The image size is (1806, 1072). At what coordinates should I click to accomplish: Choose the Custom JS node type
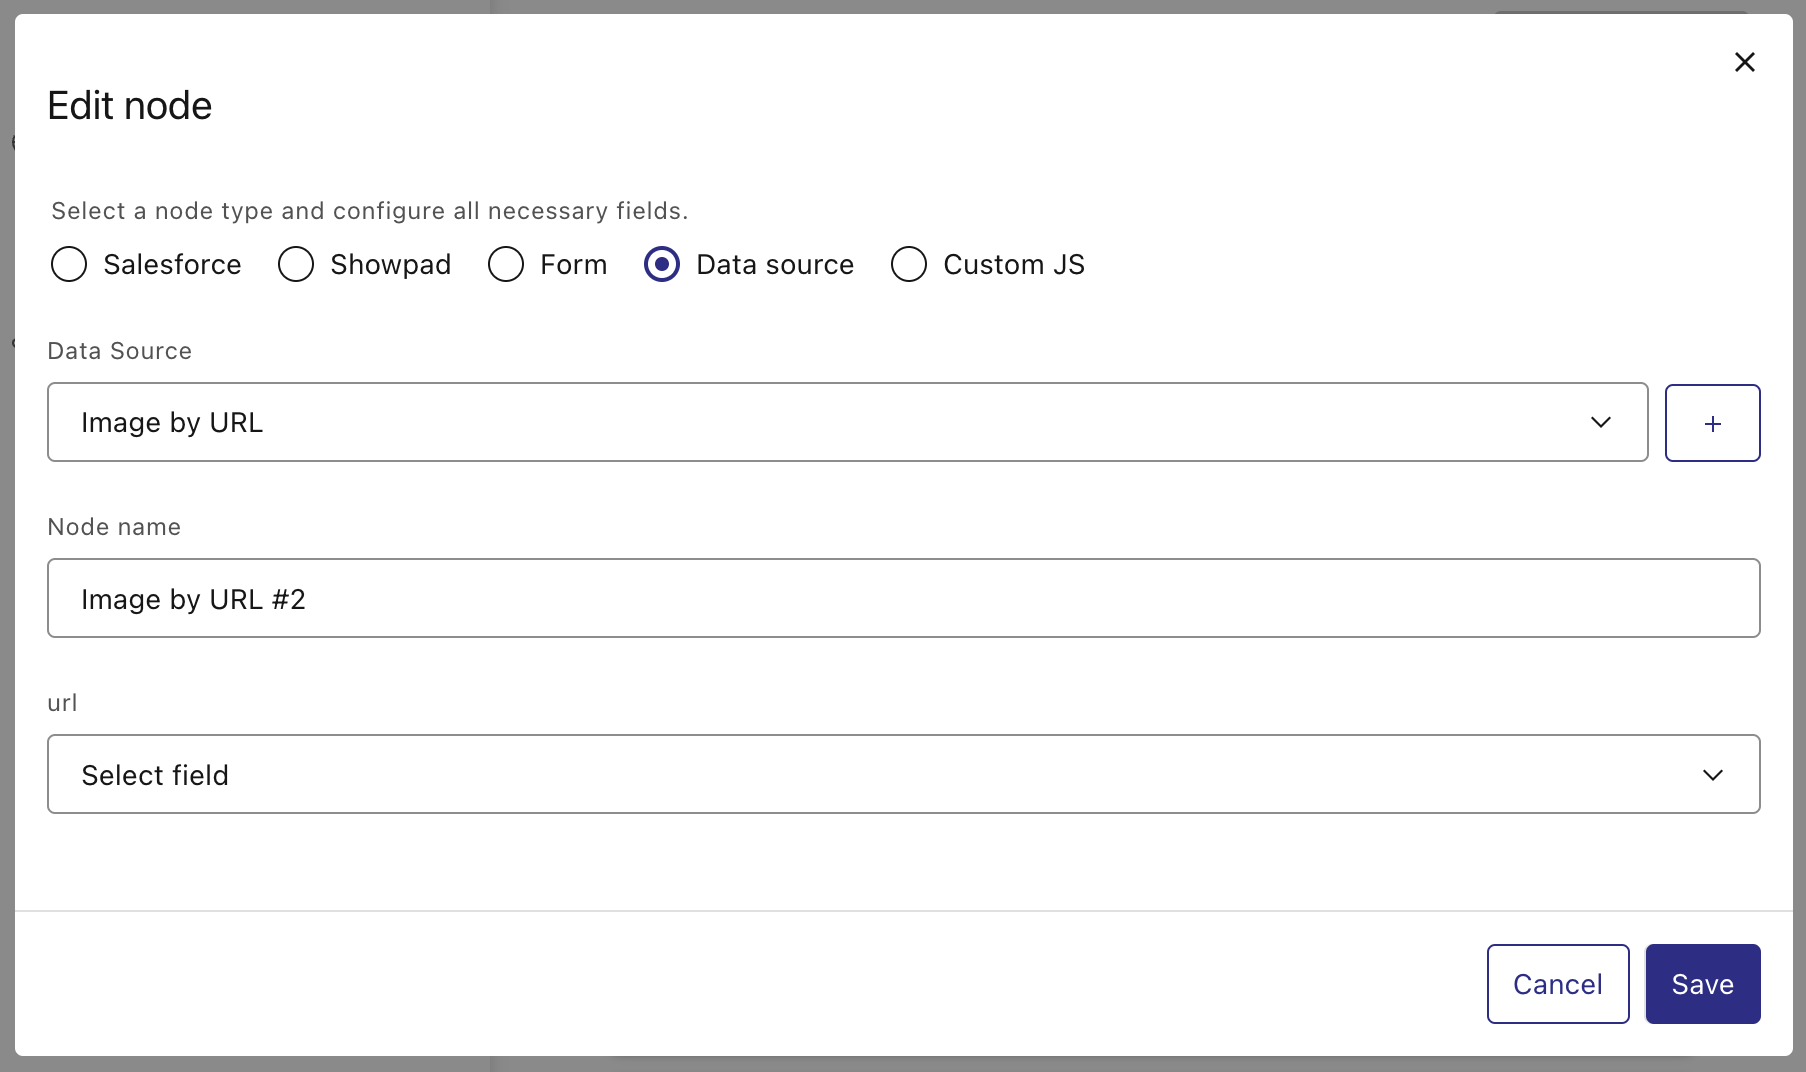pyautogui.click(x=909, y=264)
